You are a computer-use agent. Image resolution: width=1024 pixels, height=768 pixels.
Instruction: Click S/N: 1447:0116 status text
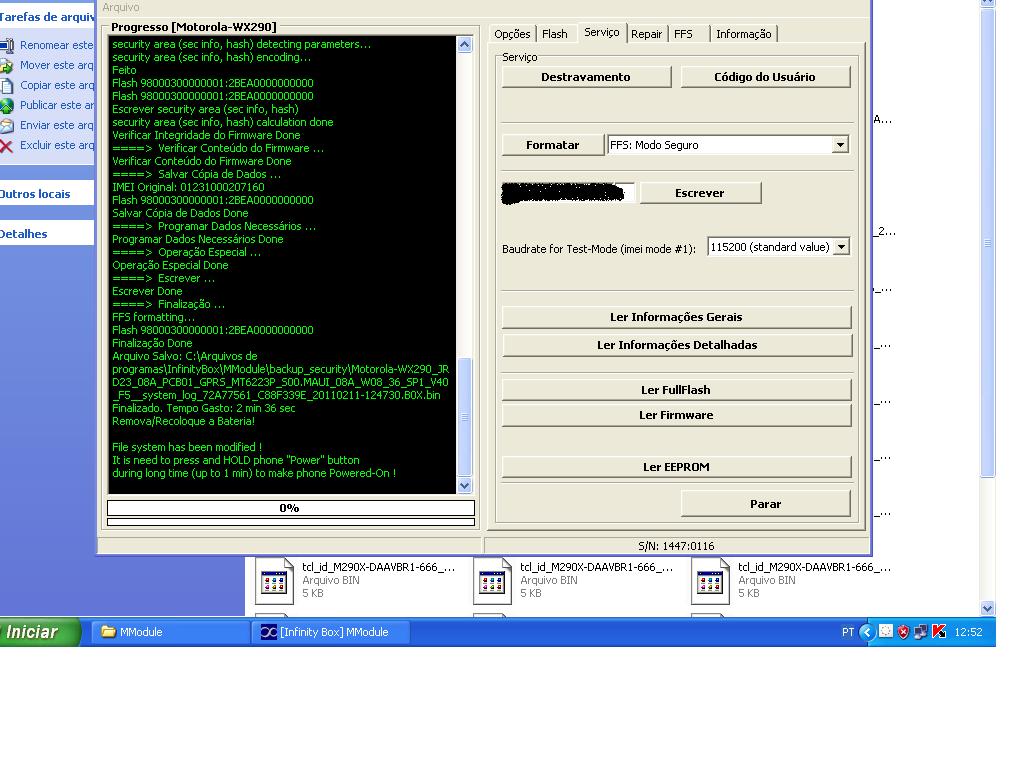[676, 546]
